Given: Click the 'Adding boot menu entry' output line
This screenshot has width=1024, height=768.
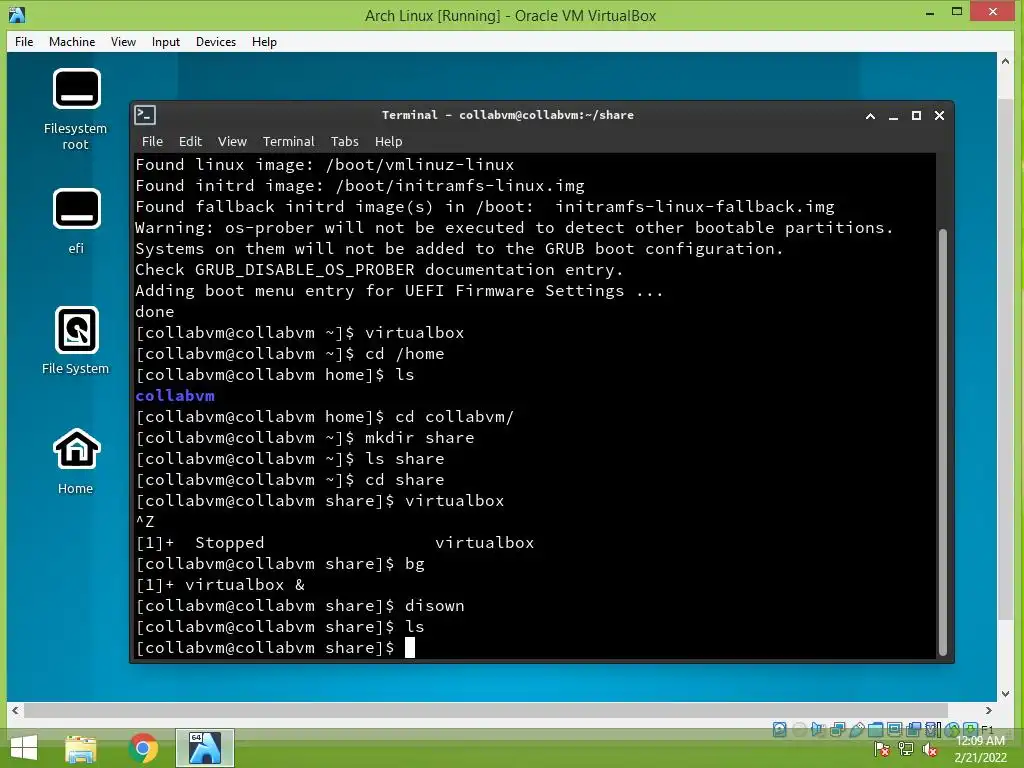Looking at the screenshot, I should click(399, 291).
